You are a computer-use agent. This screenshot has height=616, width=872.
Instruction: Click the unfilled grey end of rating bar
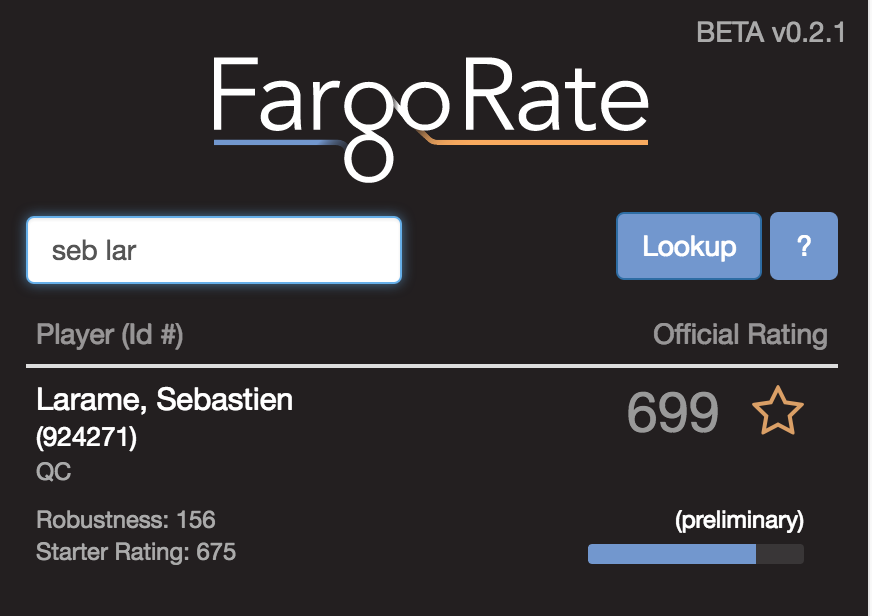780,554
